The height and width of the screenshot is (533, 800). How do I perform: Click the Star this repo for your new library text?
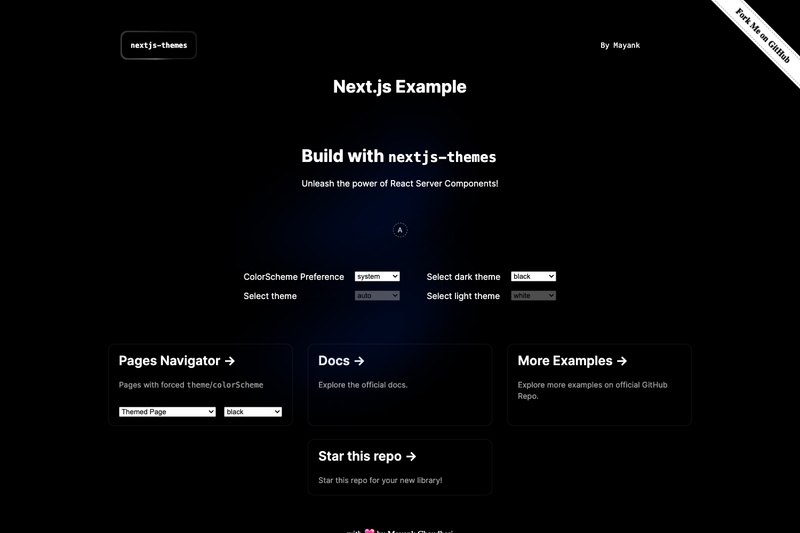[380, 480]
